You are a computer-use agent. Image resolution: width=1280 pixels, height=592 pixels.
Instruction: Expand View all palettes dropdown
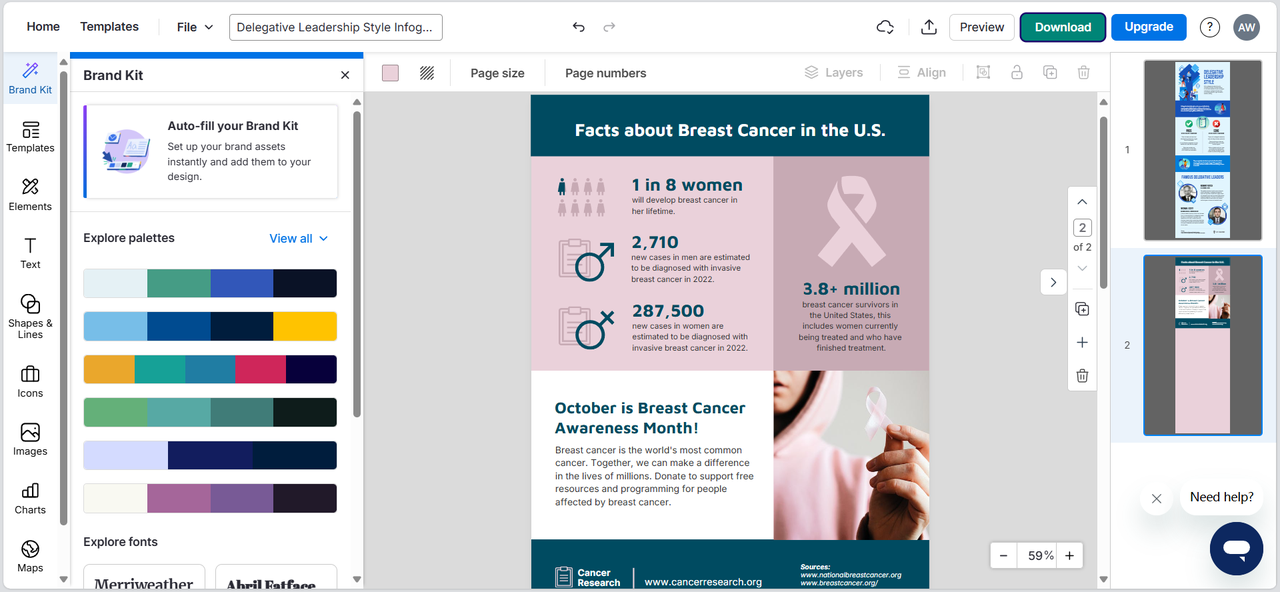(299, 238)
